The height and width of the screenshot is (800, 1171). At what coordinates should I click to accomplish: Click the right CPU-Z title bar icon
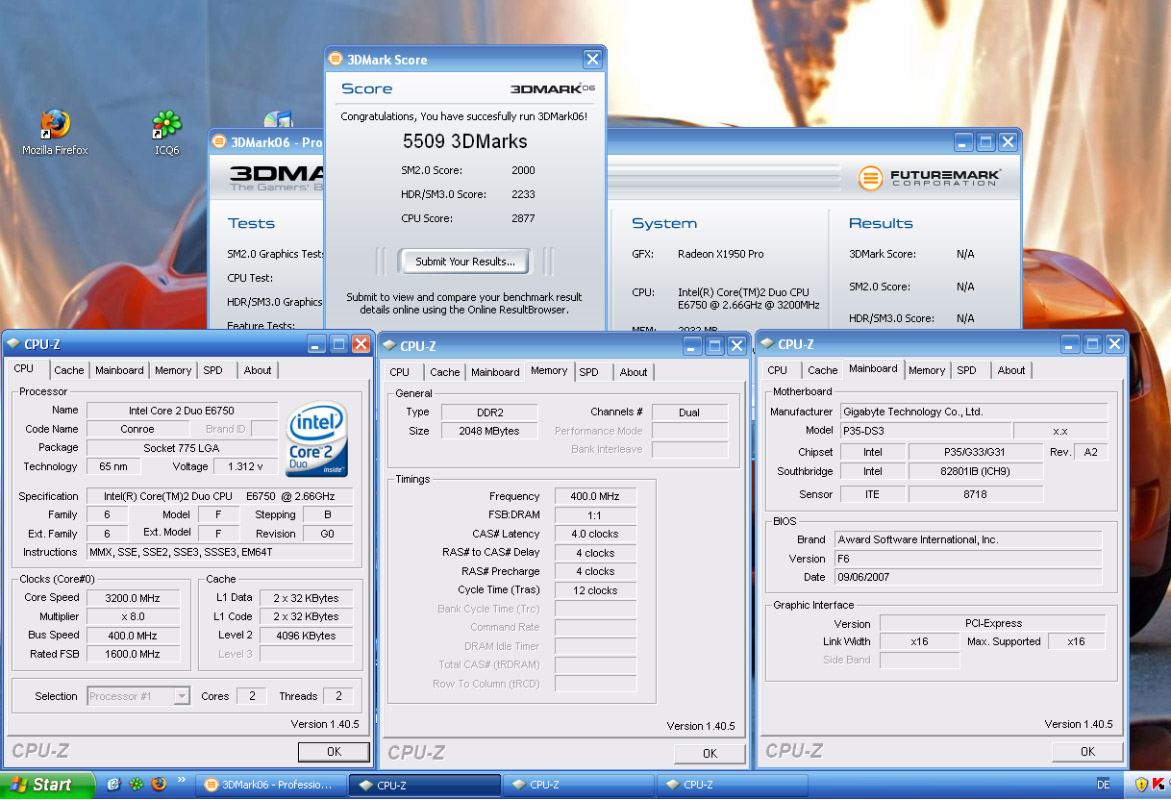tap(767, 344)
